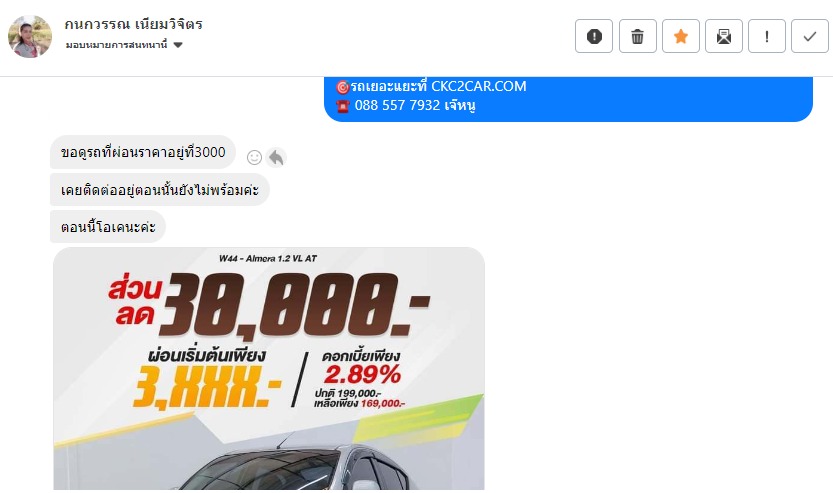Mark conversation unread with envelope icon
Image resolution: width=833 pixels, height=493 pixels.
pos(724,36)
